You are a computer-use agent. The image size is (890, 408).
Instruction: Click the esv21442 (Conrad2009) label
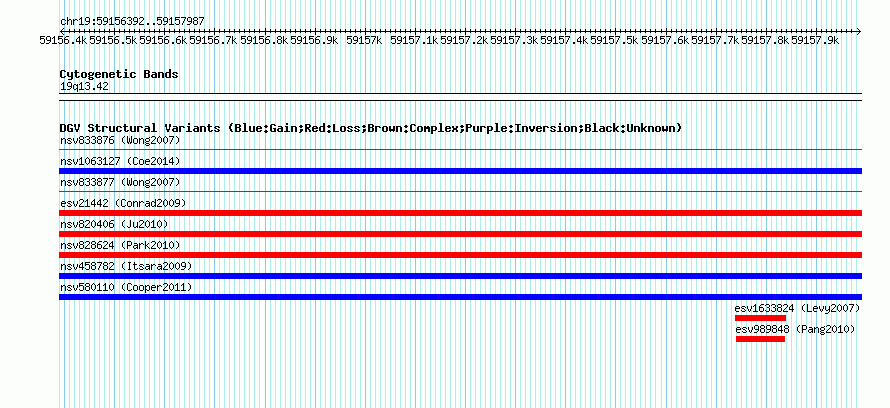click(123, 203)
